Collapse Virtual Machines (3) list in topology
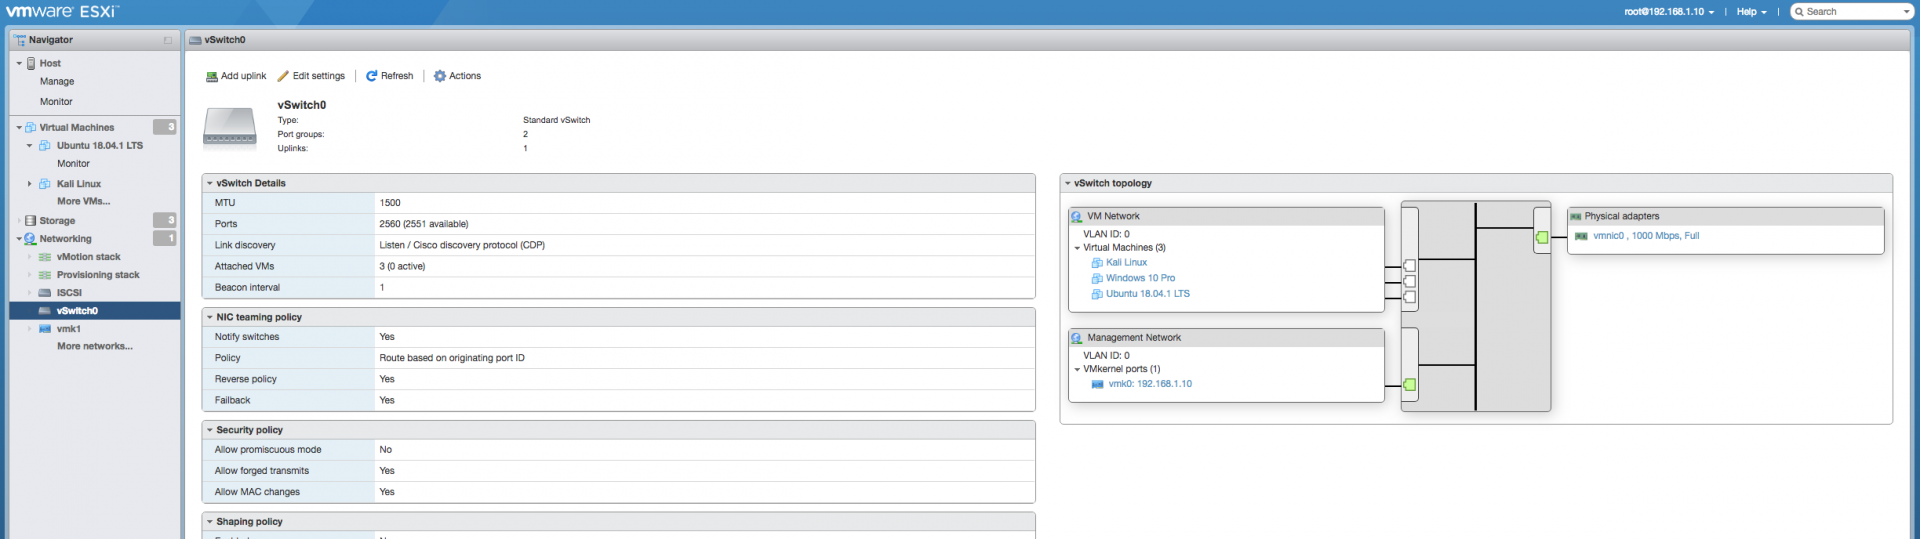This screenshot has height=539, width=1920. 1077,248
